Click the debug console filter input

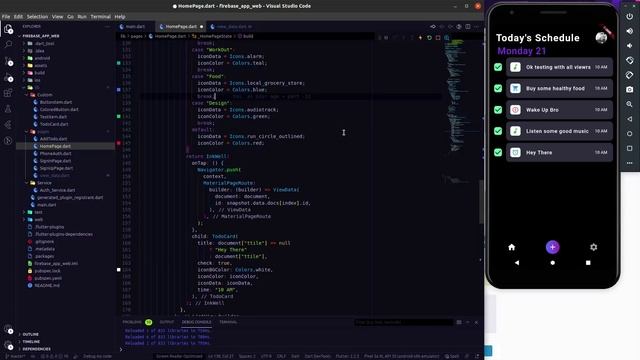coord(403,322)
